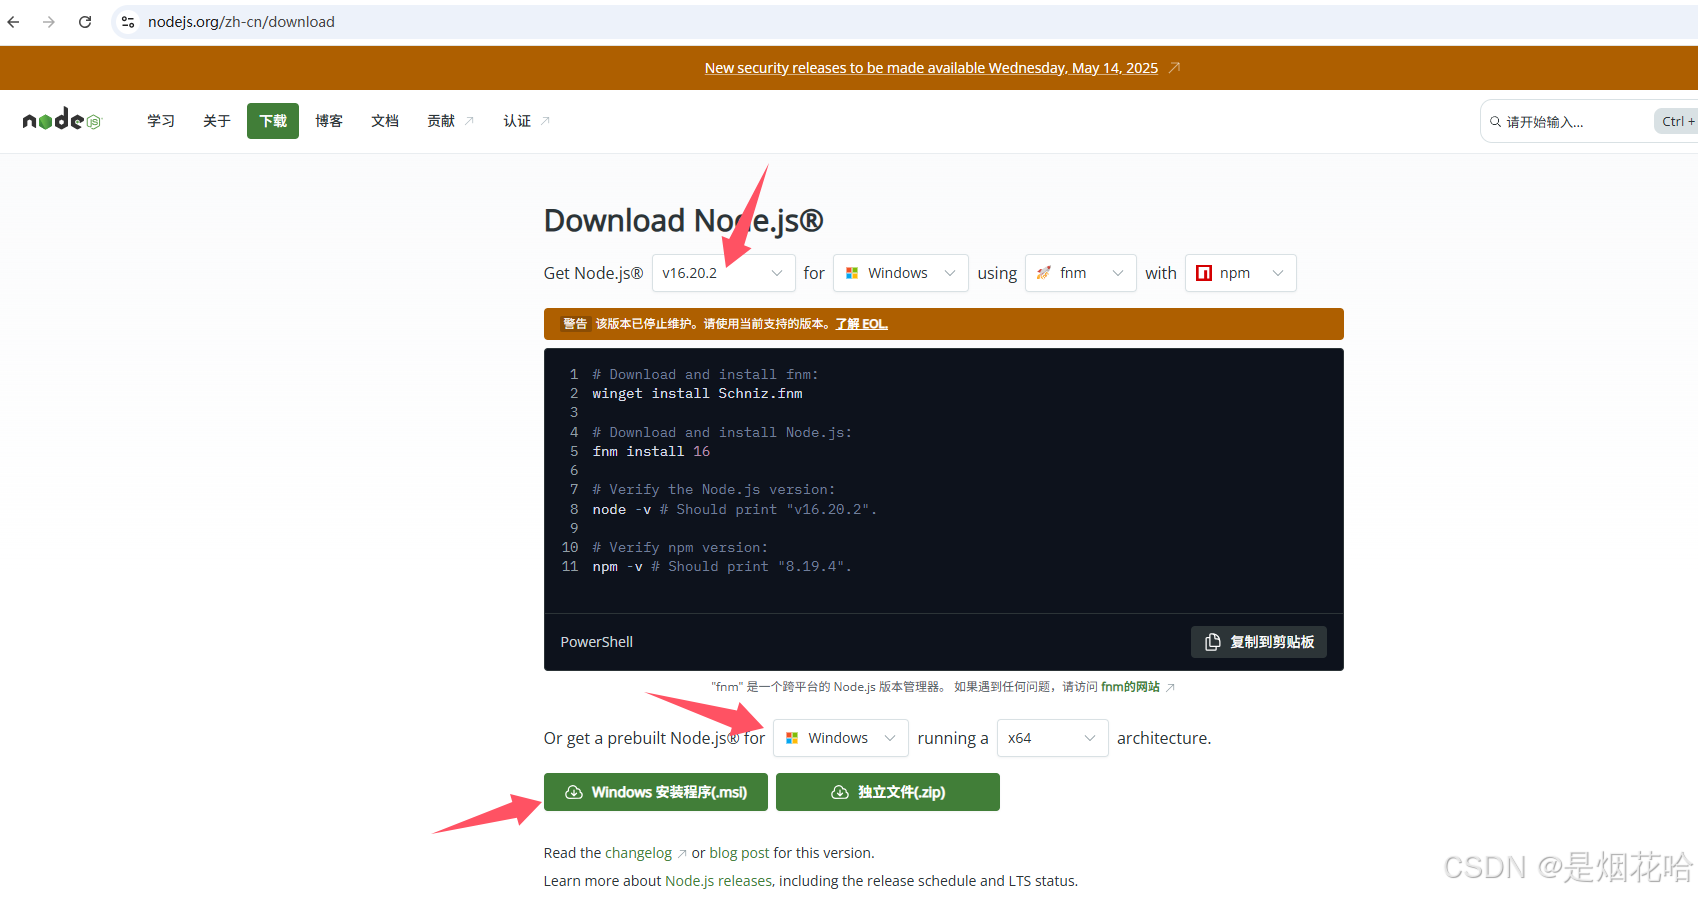Click 复制到剪贴板 copy button
Screen dimensions: 1698x897
coord(1259,642)
